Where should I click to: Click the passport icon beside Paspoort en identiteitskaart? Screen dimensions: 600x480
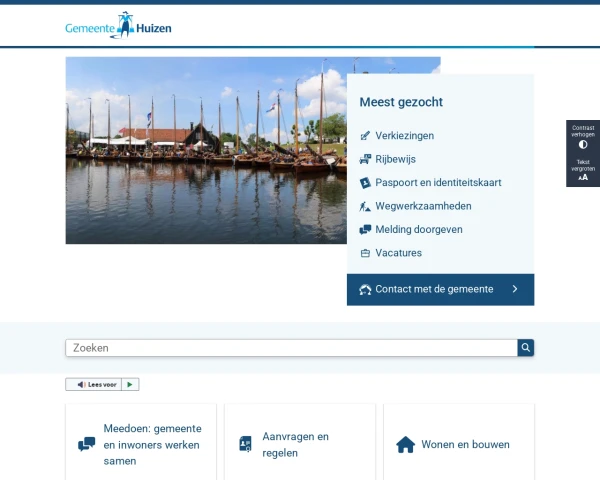tap(365, 183)
